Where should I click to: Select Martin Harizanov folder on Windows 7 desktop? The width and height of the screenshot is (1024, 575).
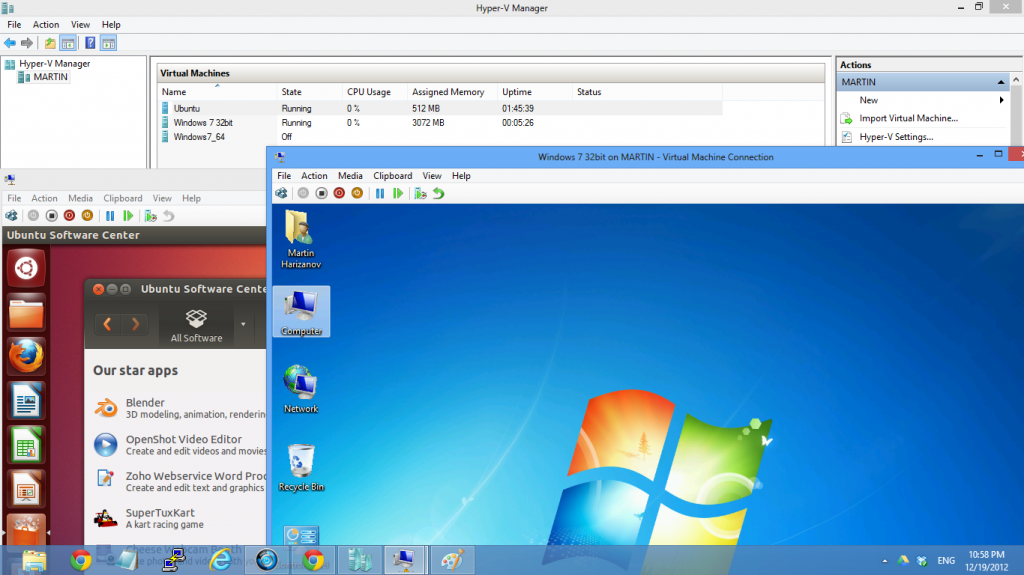tap(301, 239)
